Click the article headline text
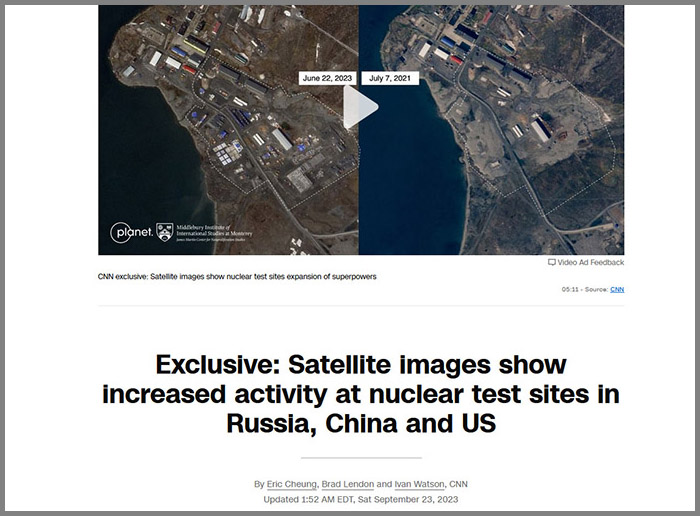 [361, 394]
